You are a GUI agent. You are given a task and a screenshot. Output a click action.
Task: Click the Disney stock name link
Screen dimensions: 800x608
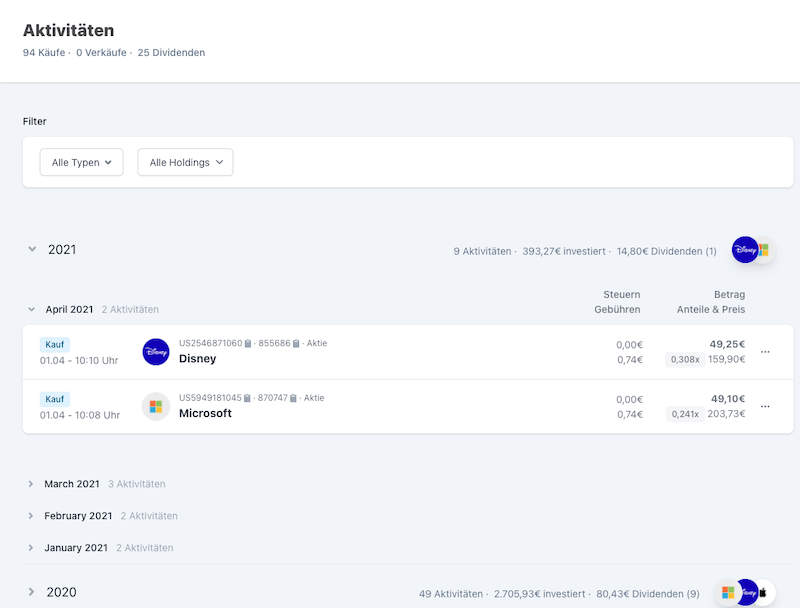click(197, 359)
